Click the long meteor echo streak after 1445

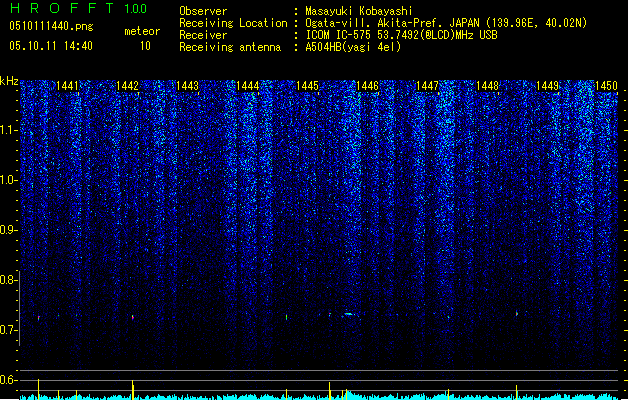click(349, 314)
